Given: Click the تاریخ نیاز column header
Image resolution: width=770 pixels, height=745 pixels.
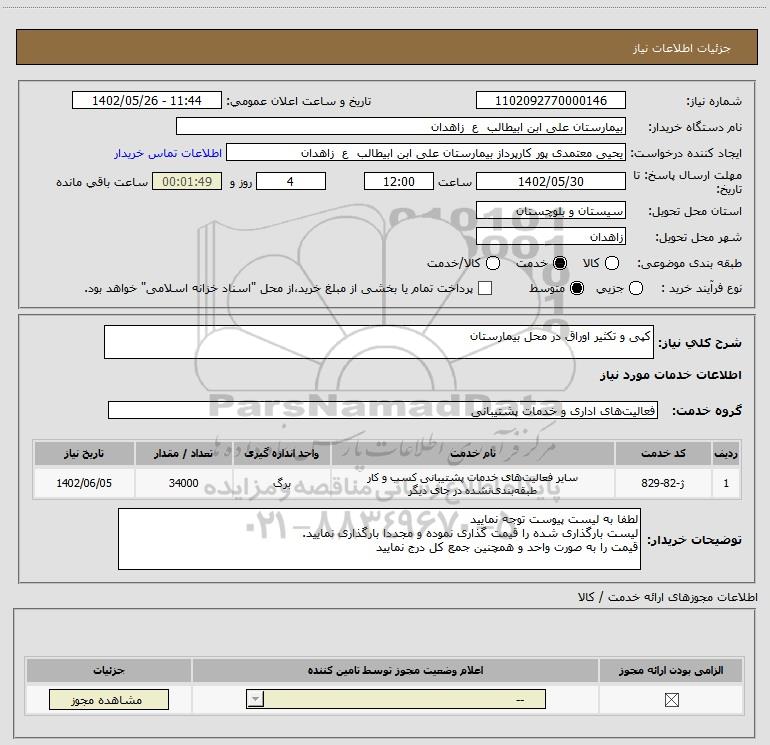Looking at the screenshot, I should coord(84,453).
